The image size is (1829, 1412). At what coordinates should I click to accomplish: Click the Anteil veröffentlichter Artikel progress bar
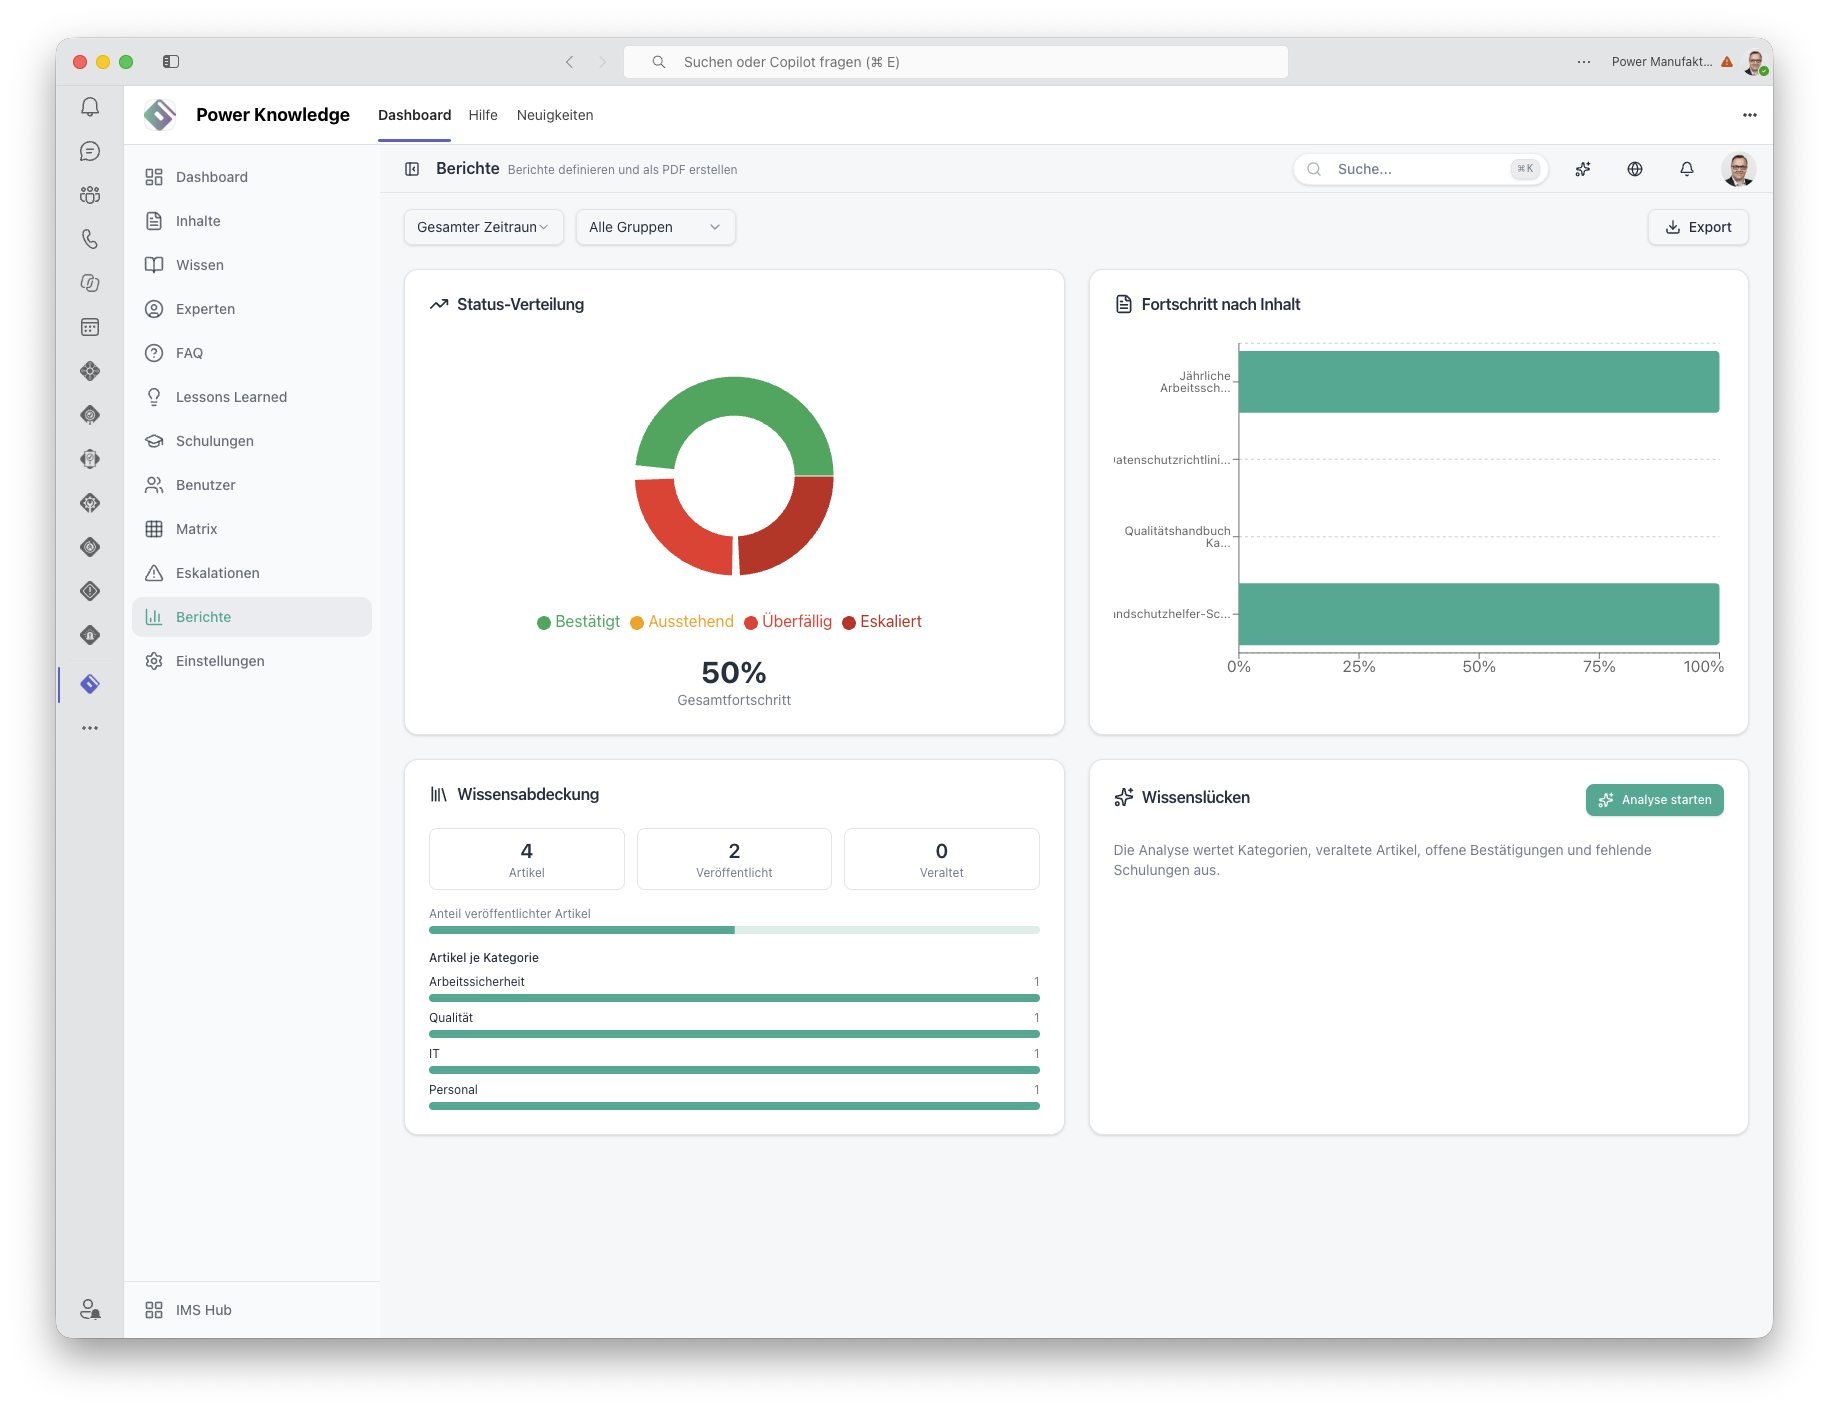(x=734, y=930)
